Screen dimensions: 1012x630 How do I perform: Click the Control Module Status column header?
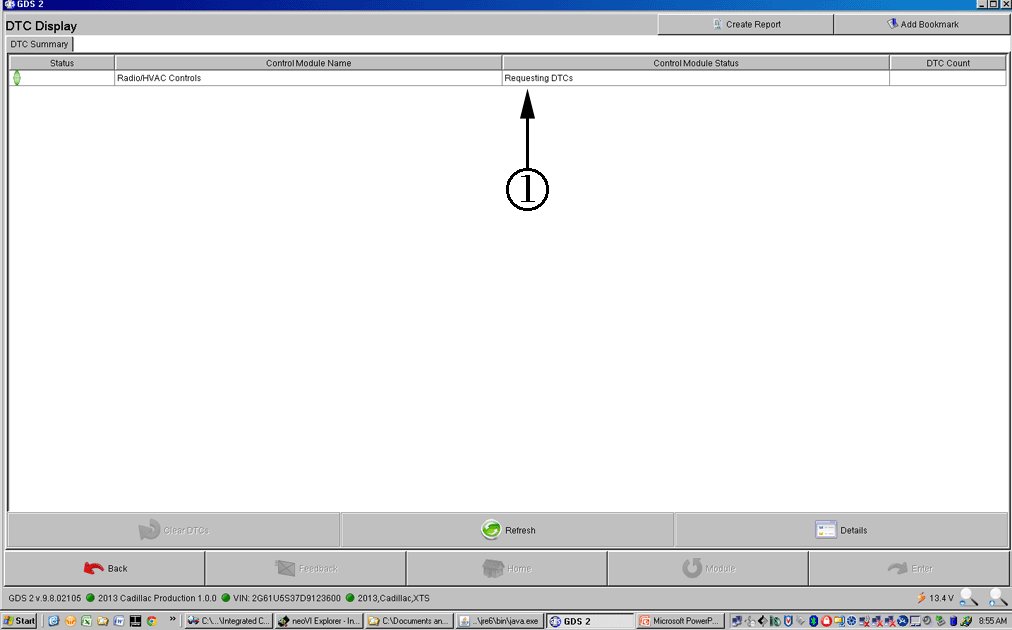click(x=695, y=63)
